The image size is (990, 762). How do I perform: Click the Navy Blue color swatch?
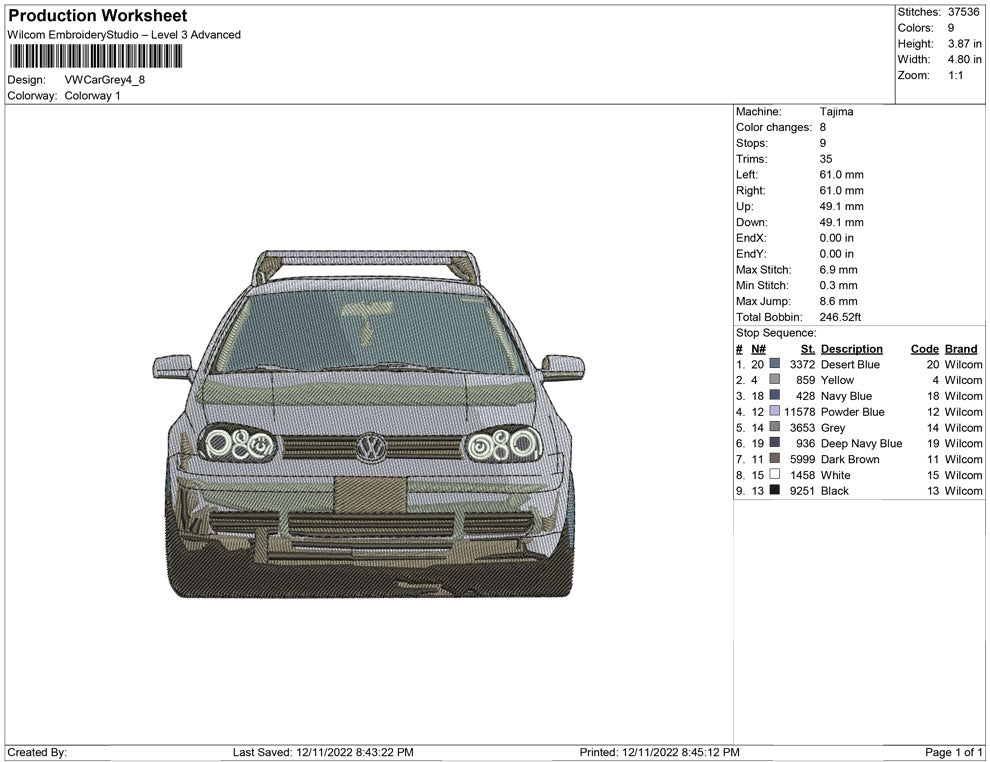click(x=775, y=395)
